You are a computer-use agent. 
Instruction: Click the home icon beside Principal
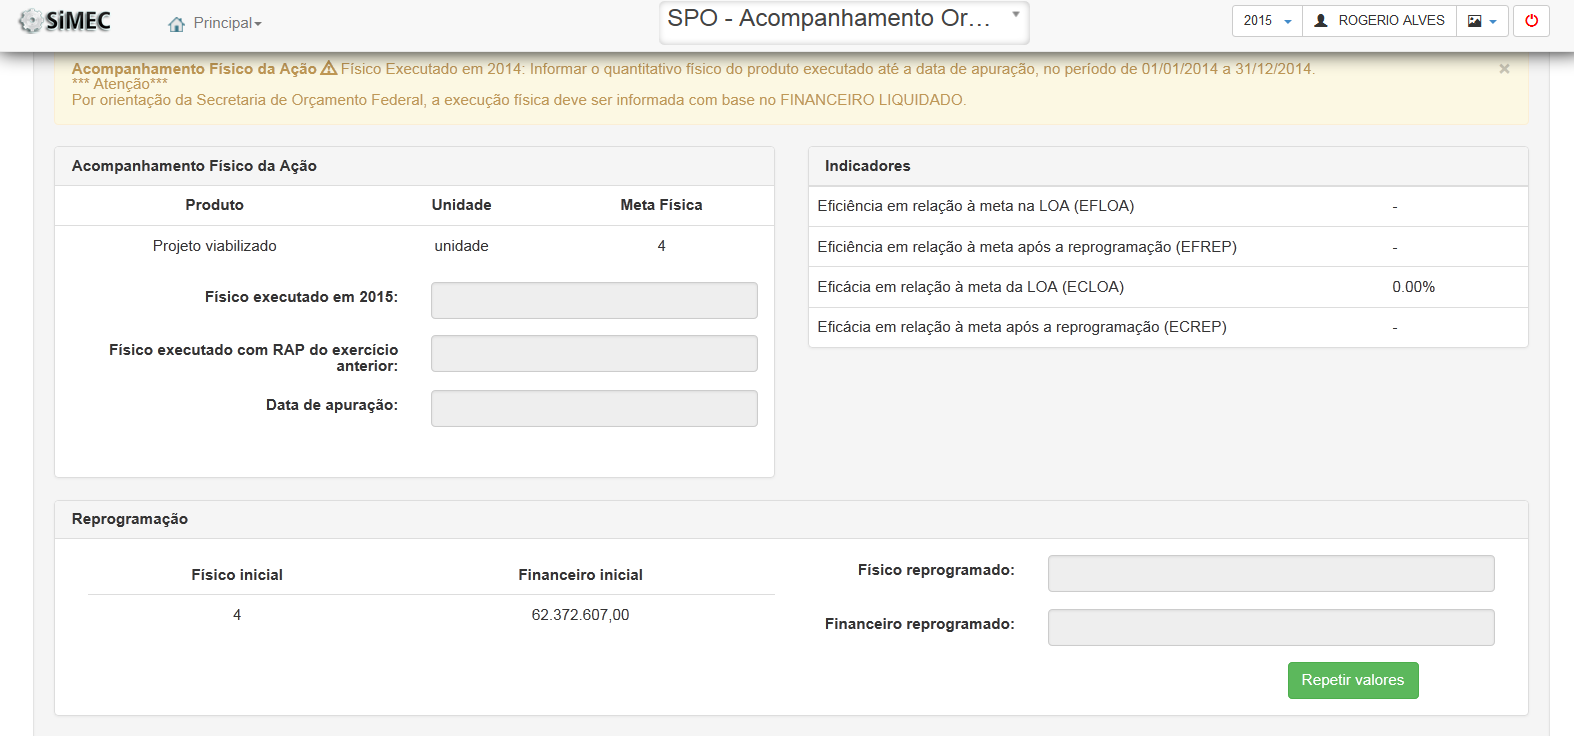pyautogui.click(x=177, y=24)
